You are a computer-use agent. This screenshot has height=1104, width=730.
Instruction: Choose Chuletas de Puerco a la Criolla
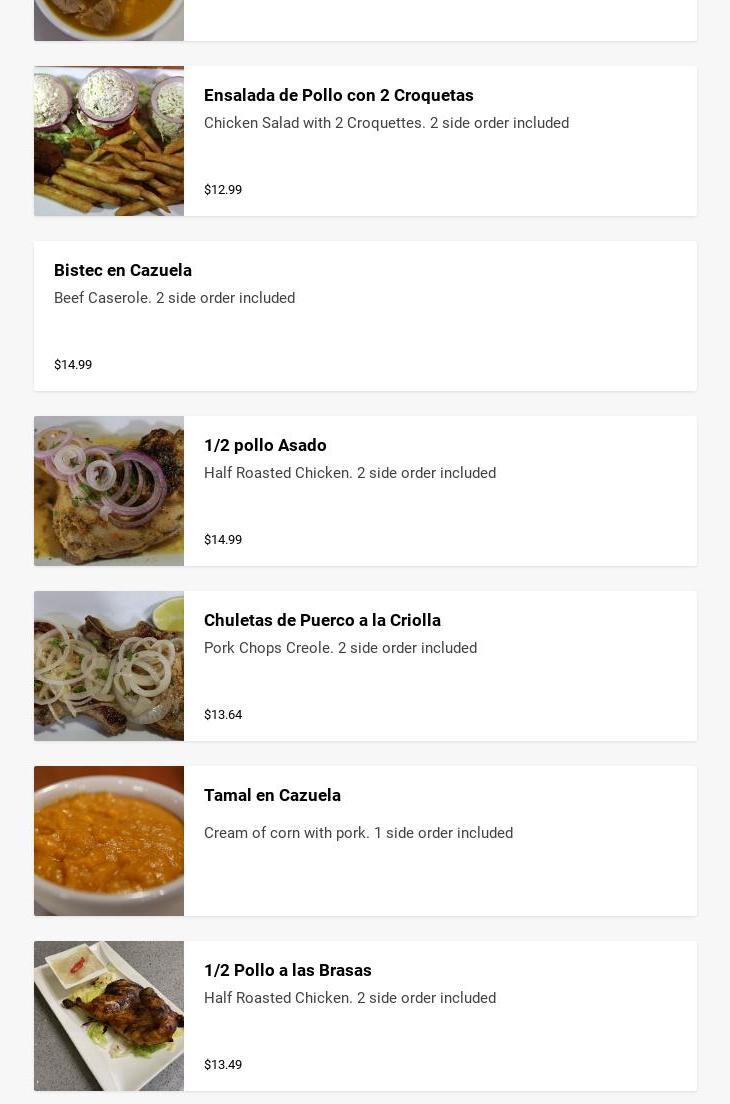(x=322, y=620)
